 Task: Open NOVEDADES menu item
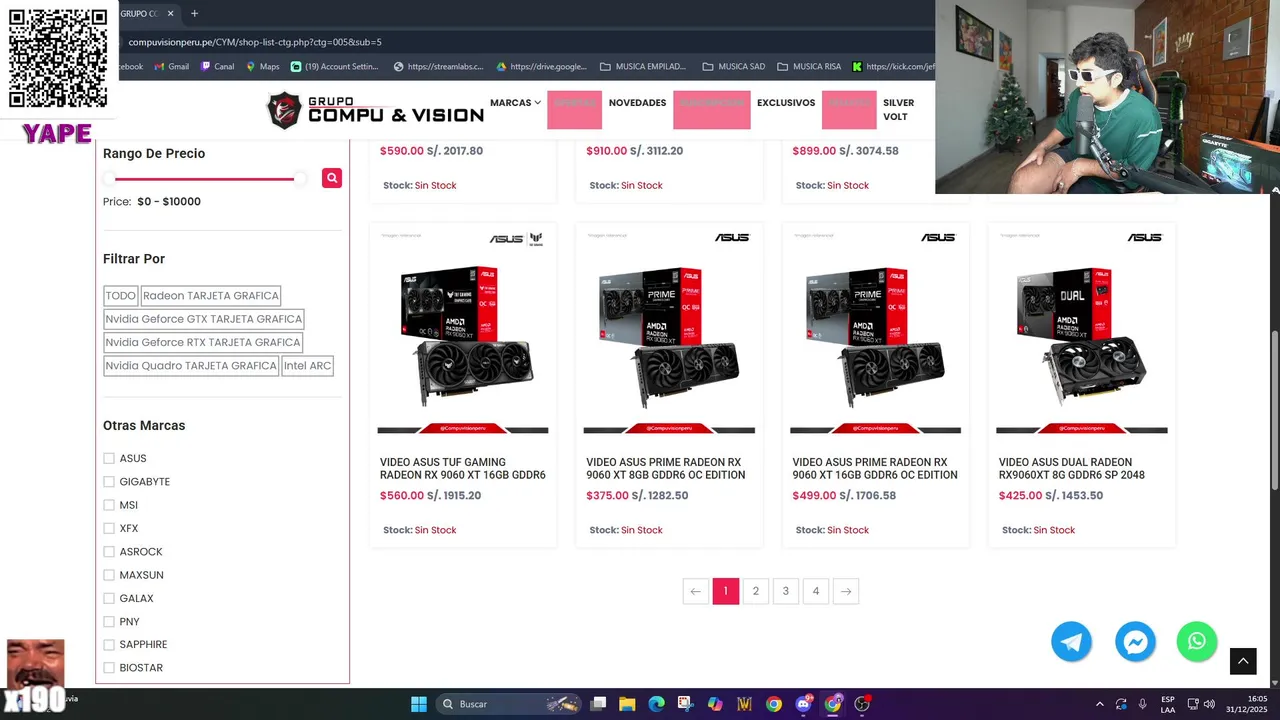(x=637, y=103)
